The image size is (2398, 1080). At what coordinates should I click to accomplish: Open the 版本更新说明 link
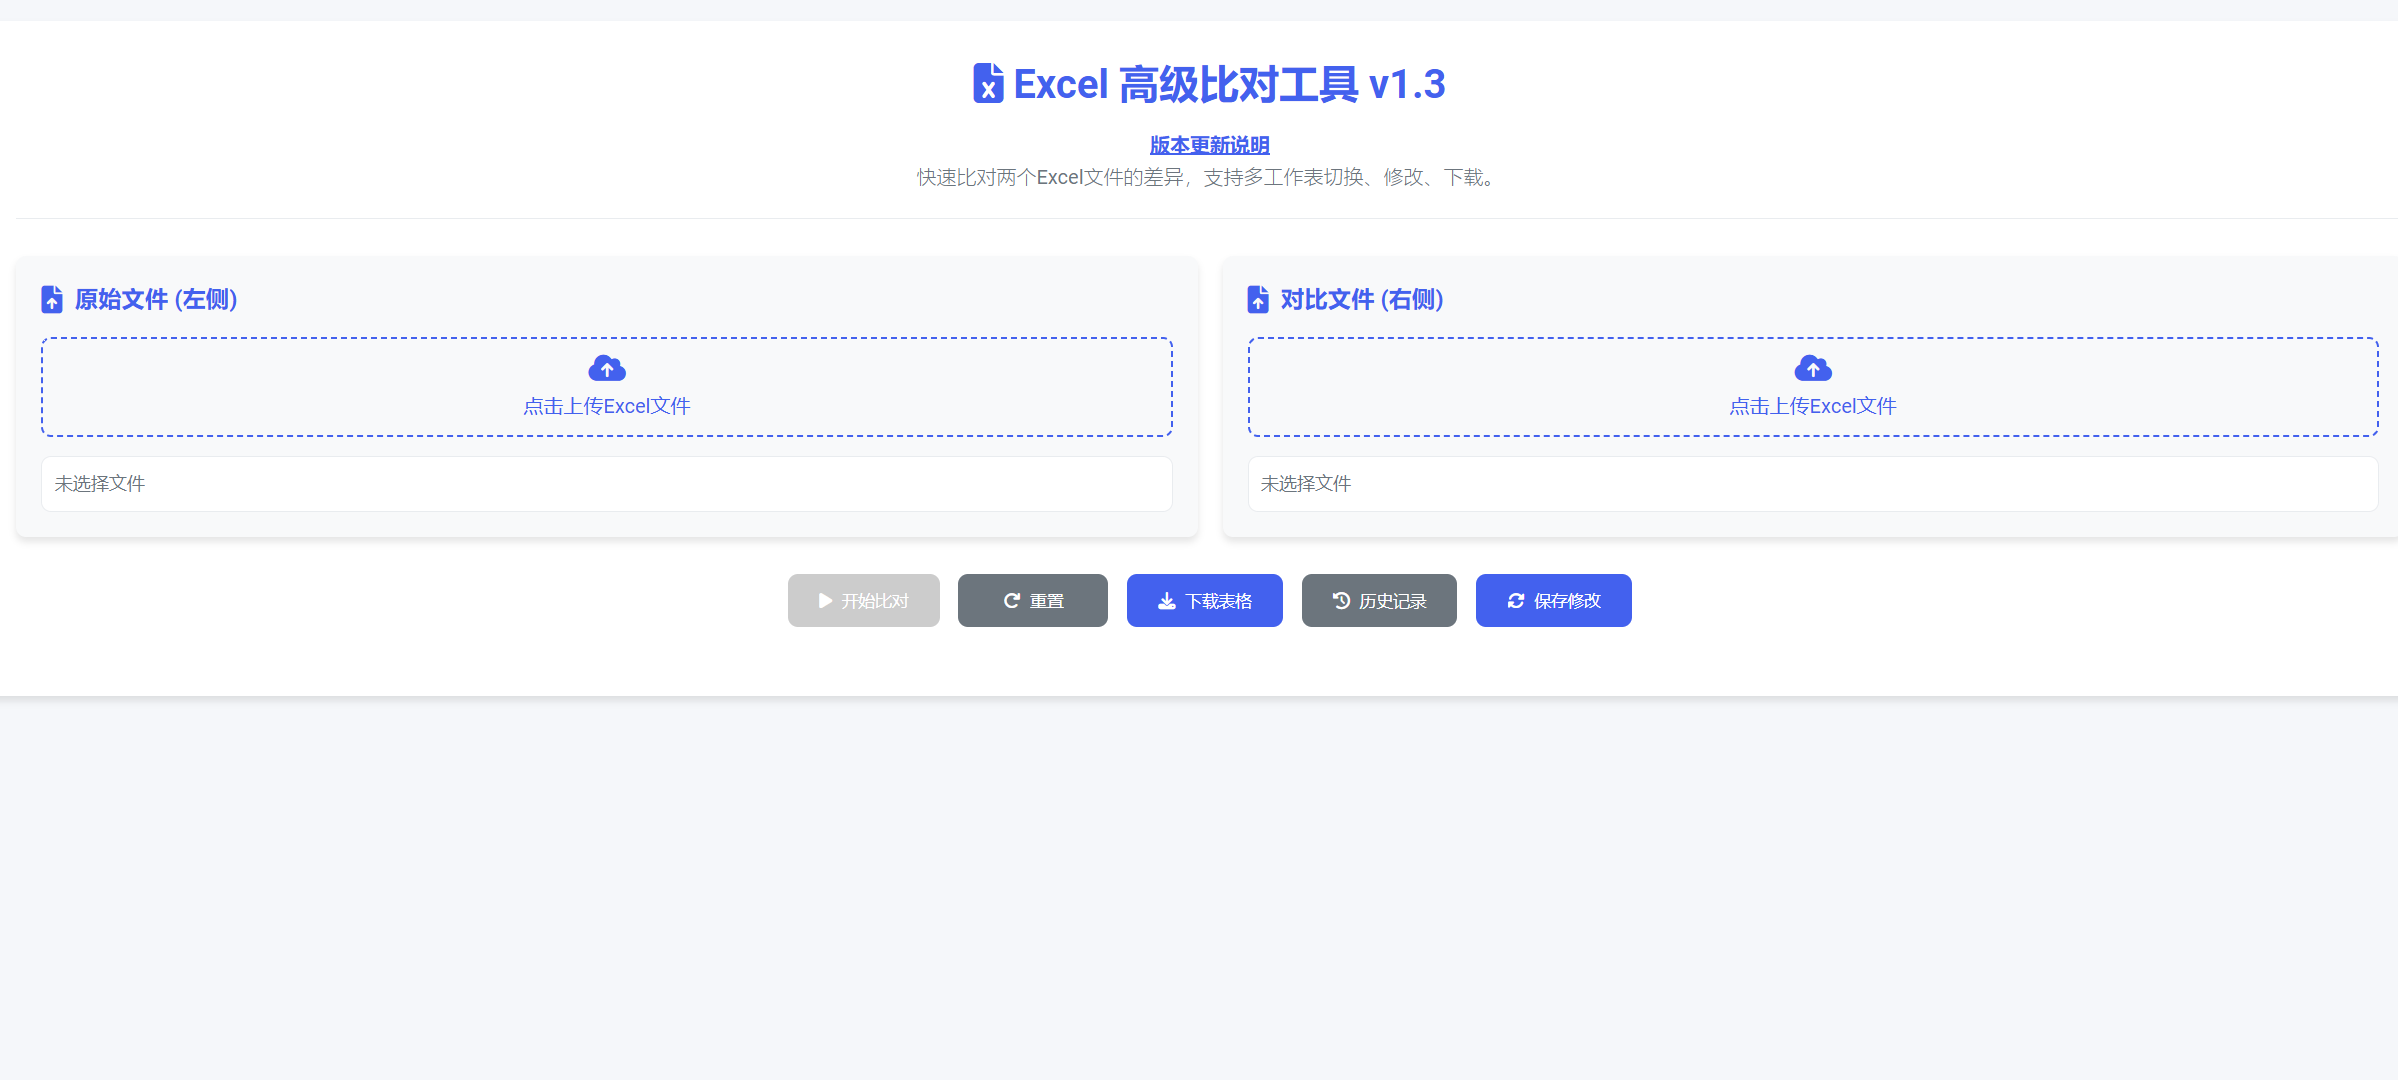[1209, 145]
